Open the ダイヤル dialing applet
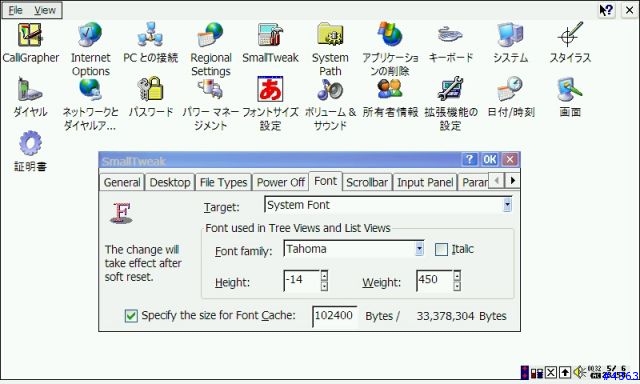This screenshot has width=640, height=384. pos(30,97)
